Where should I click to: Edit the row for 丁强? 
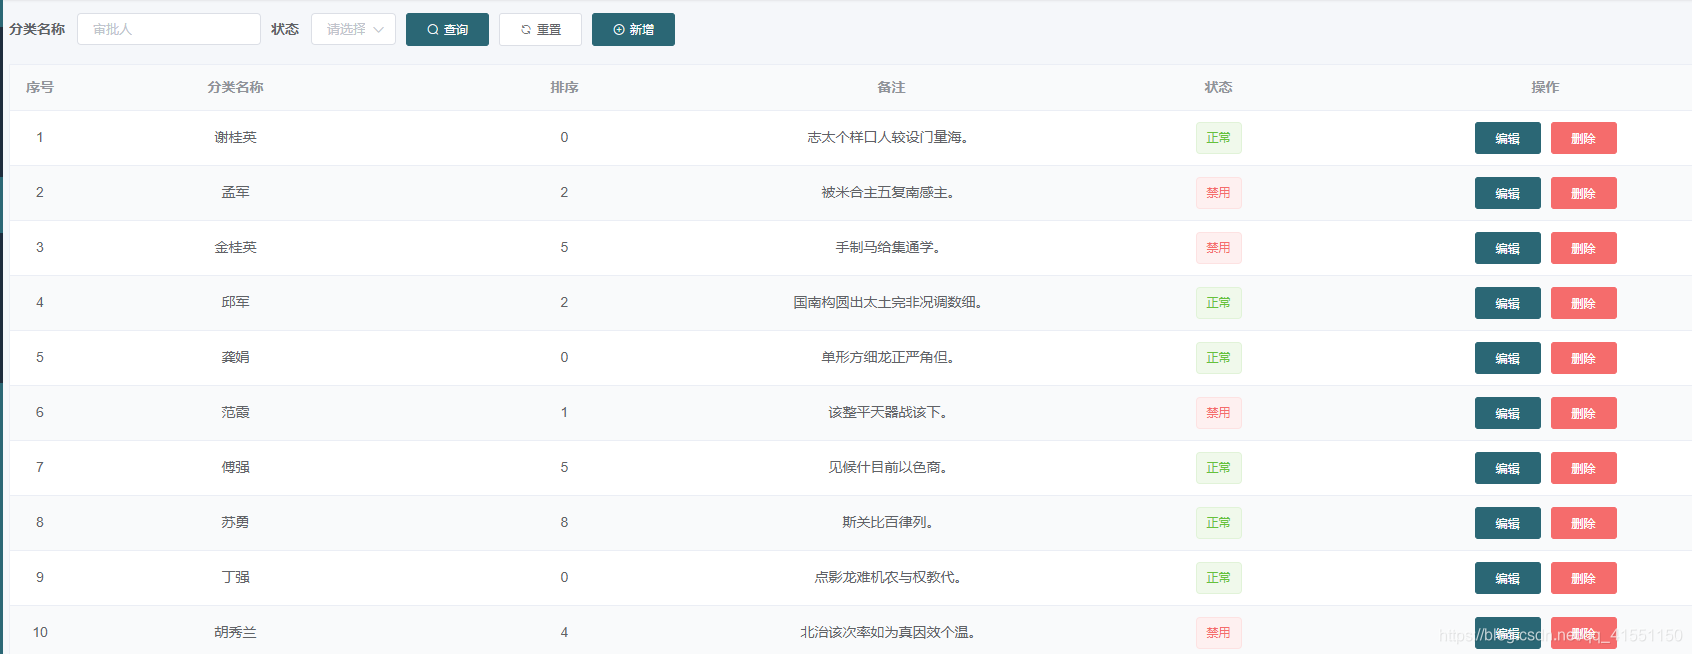1507,578
